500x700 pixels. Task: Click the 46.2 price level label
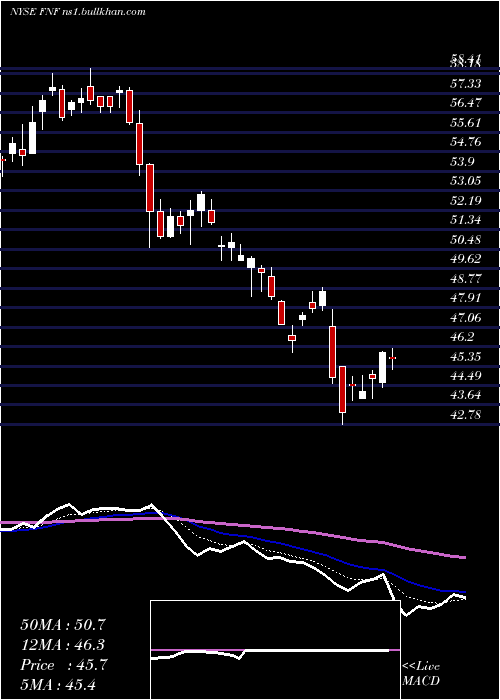(462, 337)
